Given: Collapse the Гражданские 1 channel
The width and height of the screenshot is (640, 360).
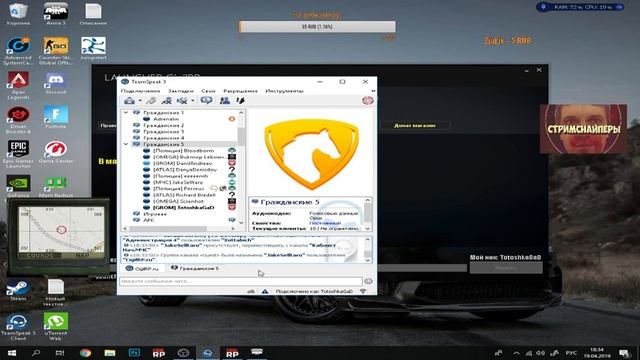Looking at the screenshot, I should point(126,113).
